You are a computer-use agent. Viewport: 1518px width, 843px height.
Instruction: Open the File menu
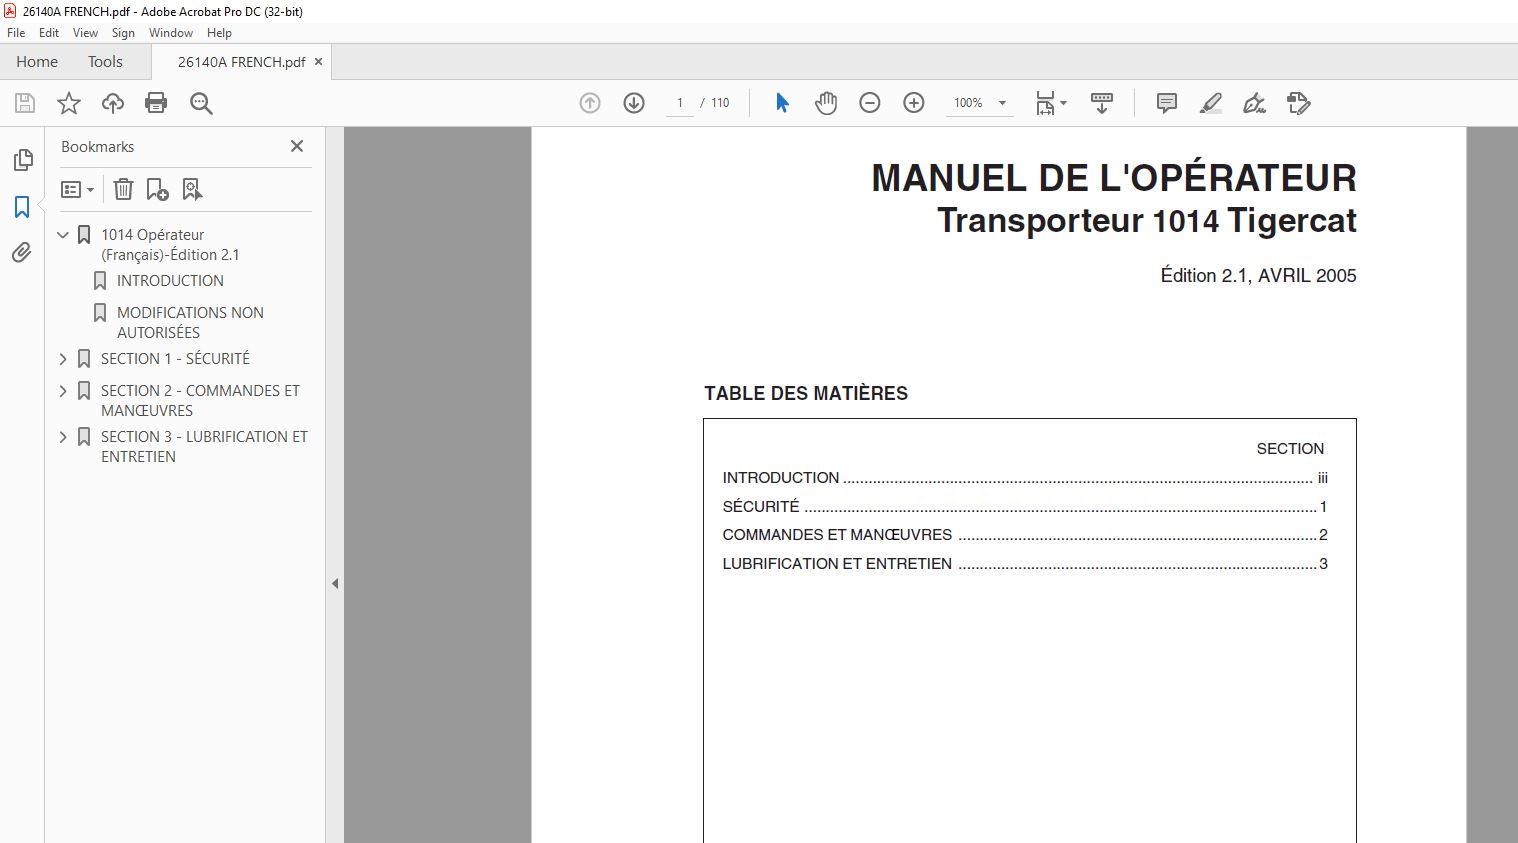coord(16,33)
